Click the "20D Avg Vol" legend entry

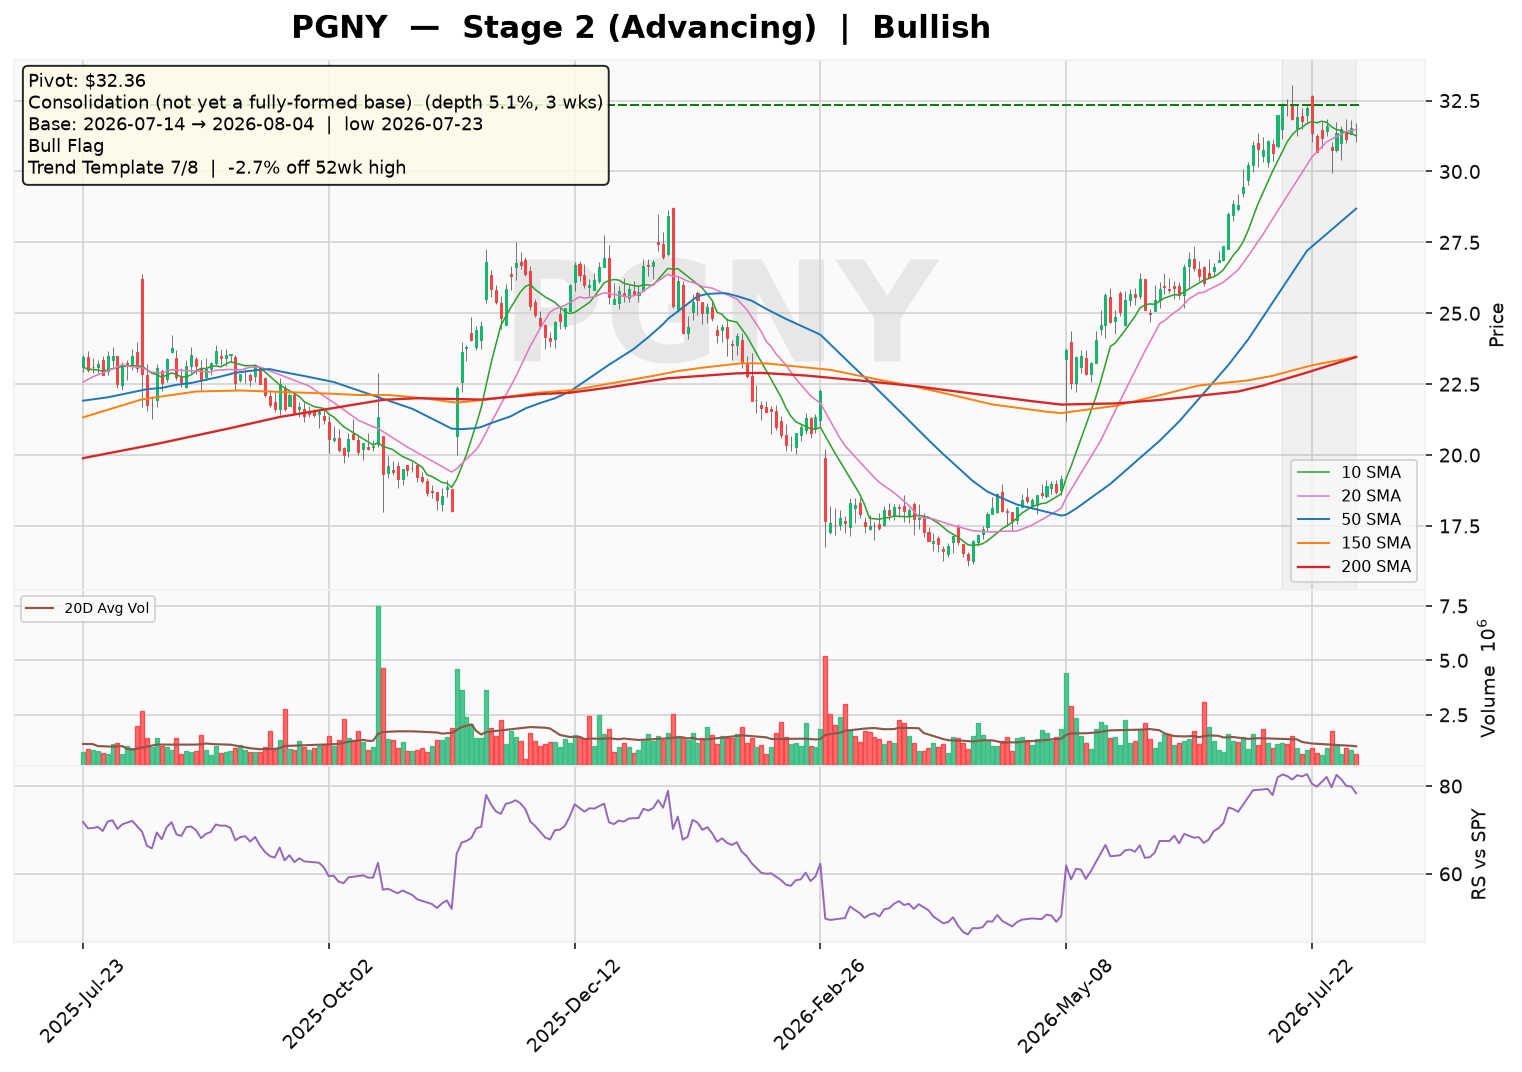point(88,608)
